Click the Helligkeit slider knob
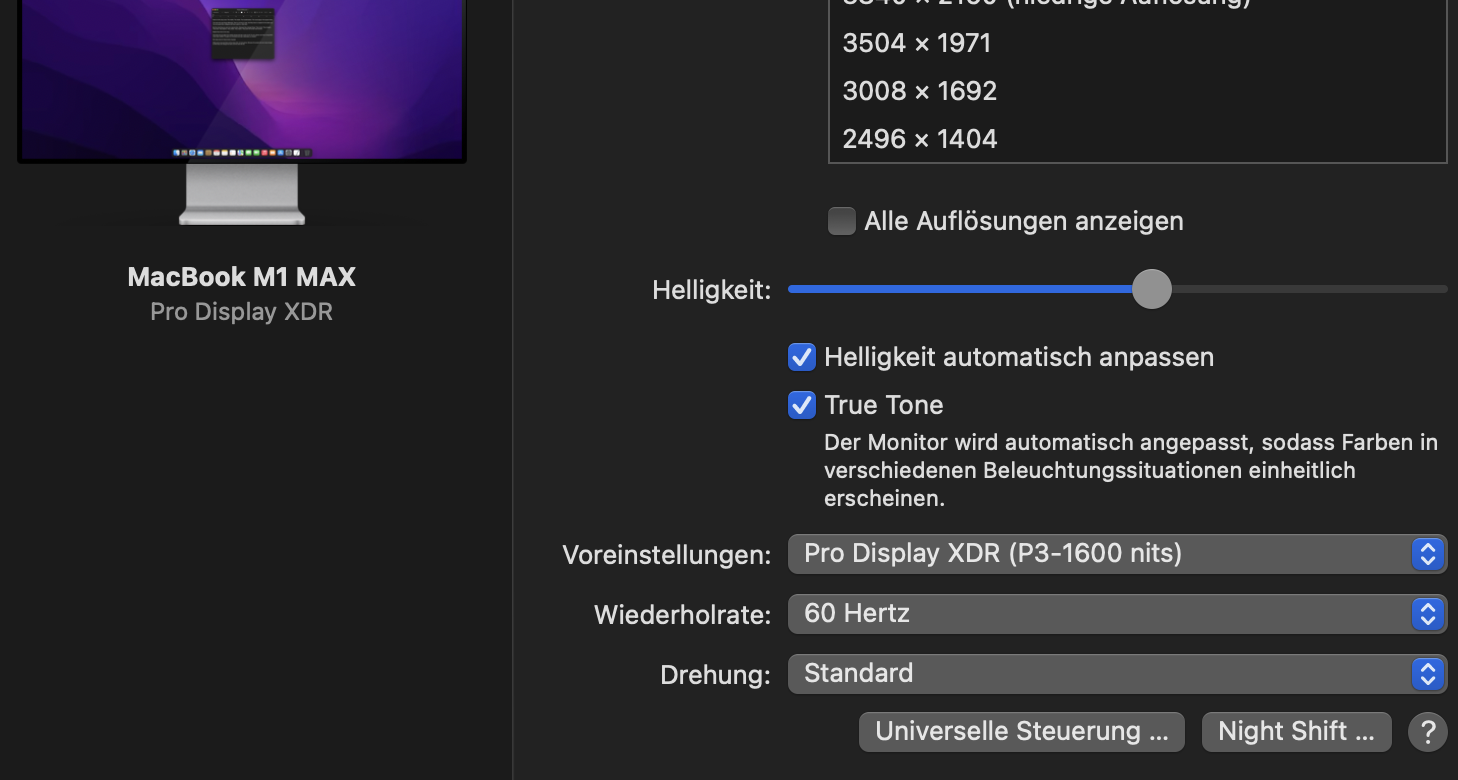This screenshot has height=780, width=1458. (1152, 289)
